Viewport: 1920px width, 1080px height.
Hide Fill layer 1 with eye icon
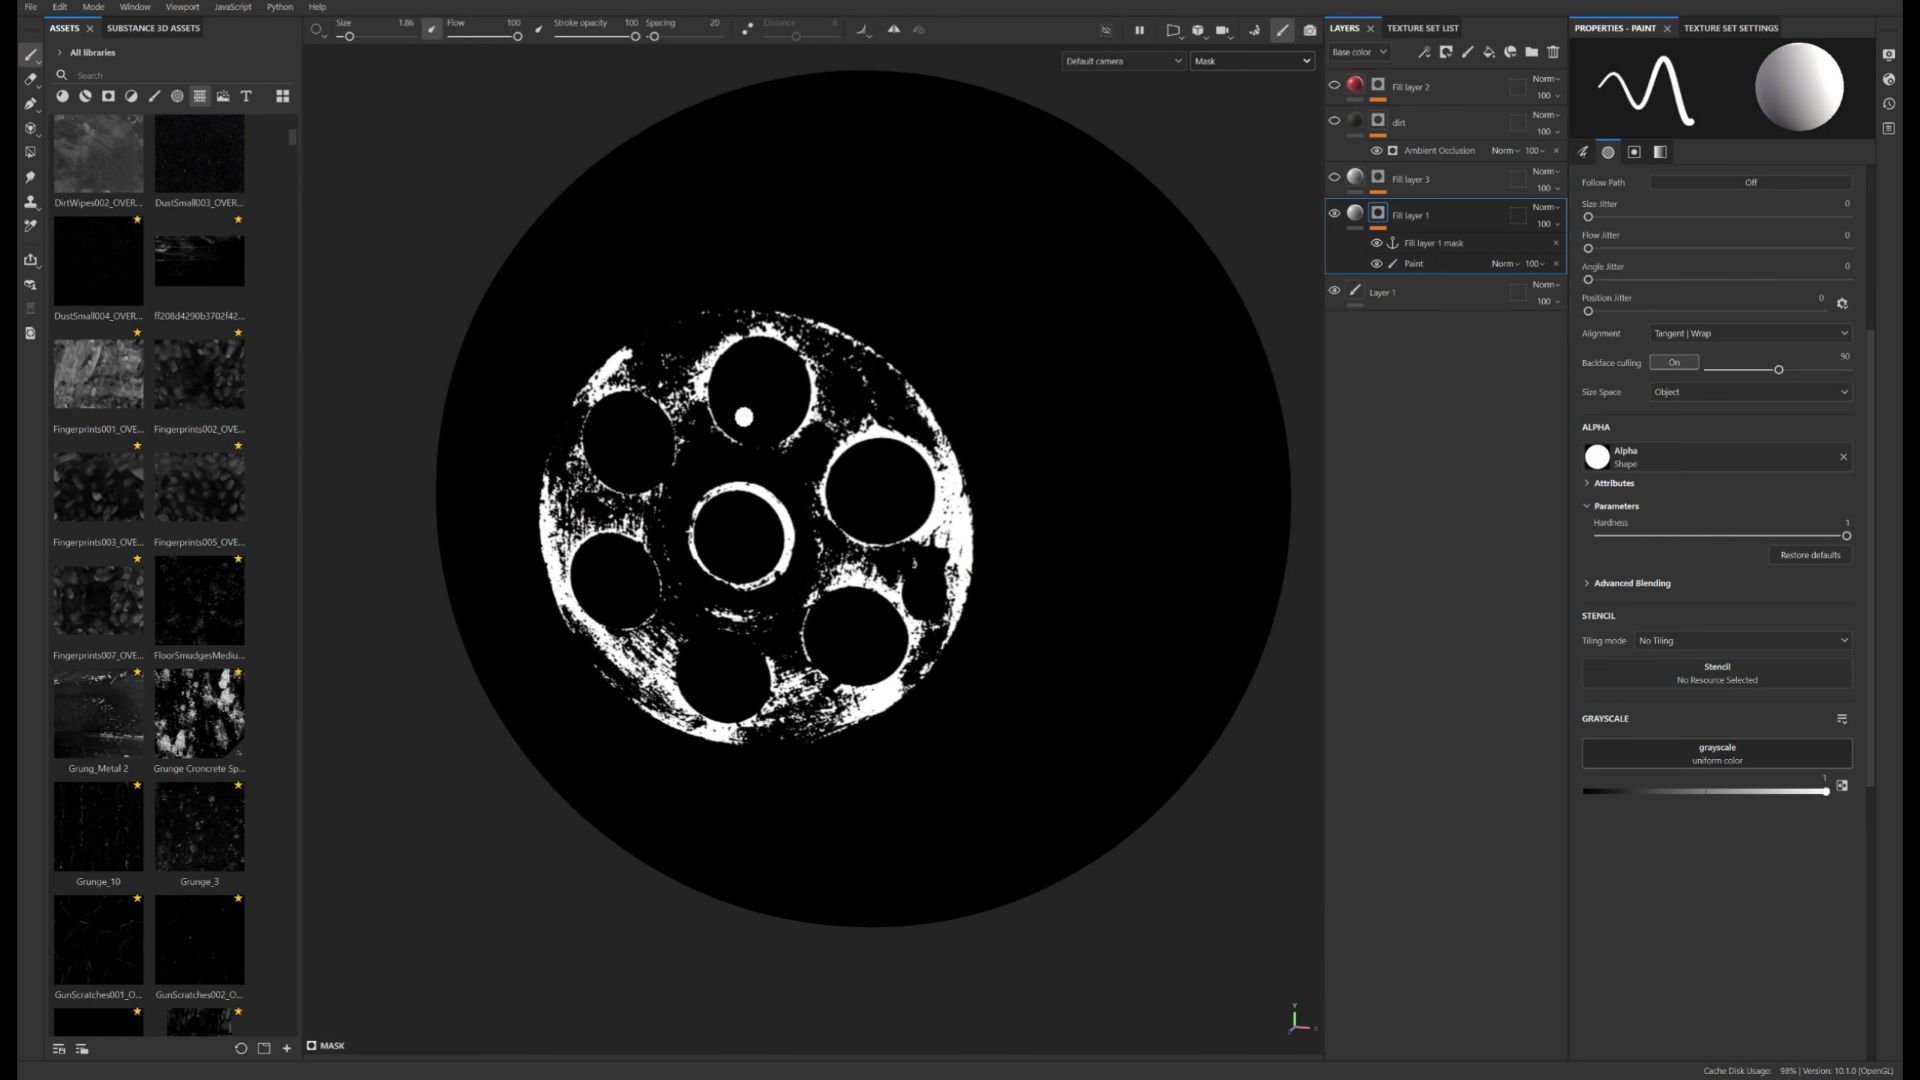(x=1334, y=213)
